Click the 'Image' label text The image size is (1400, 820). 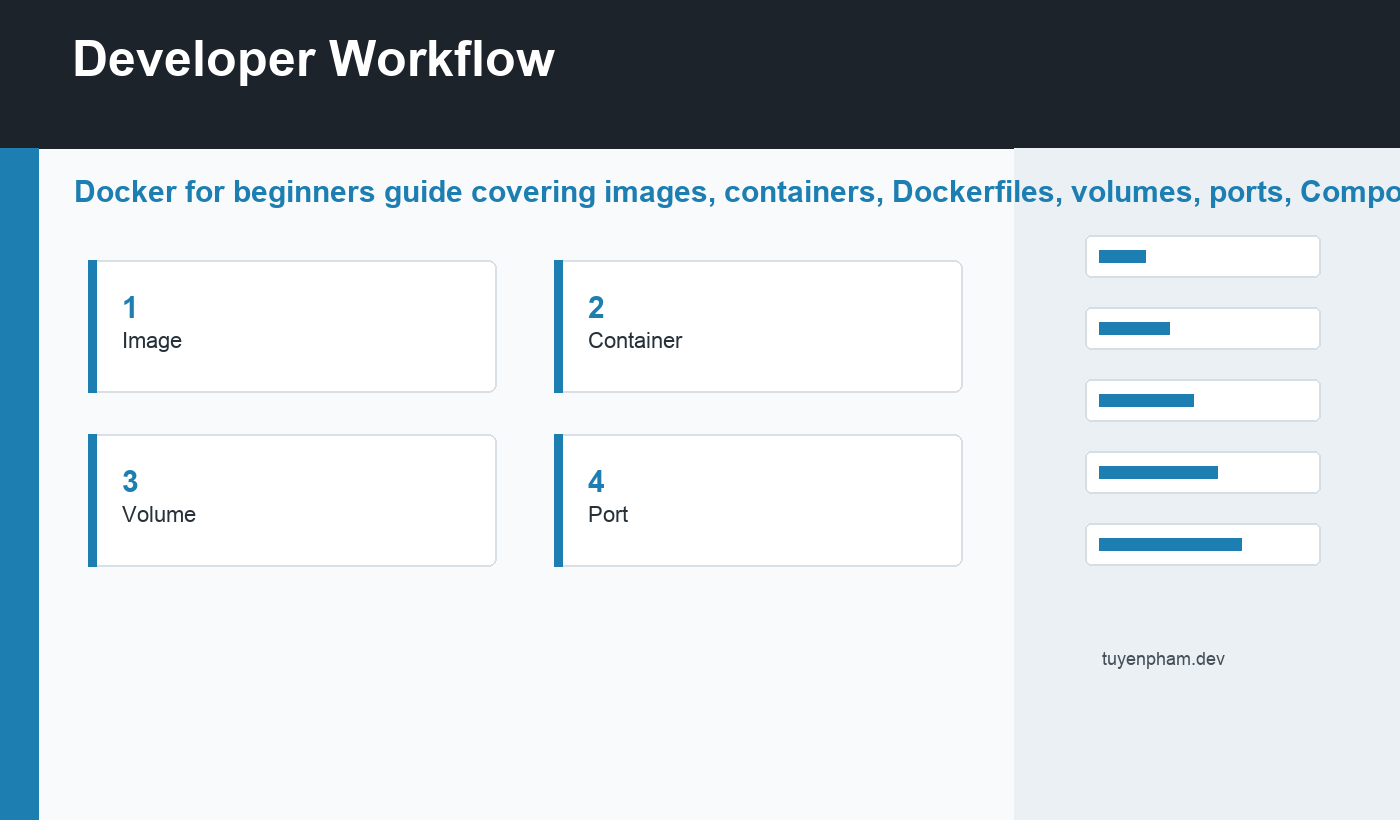point(152,340)
